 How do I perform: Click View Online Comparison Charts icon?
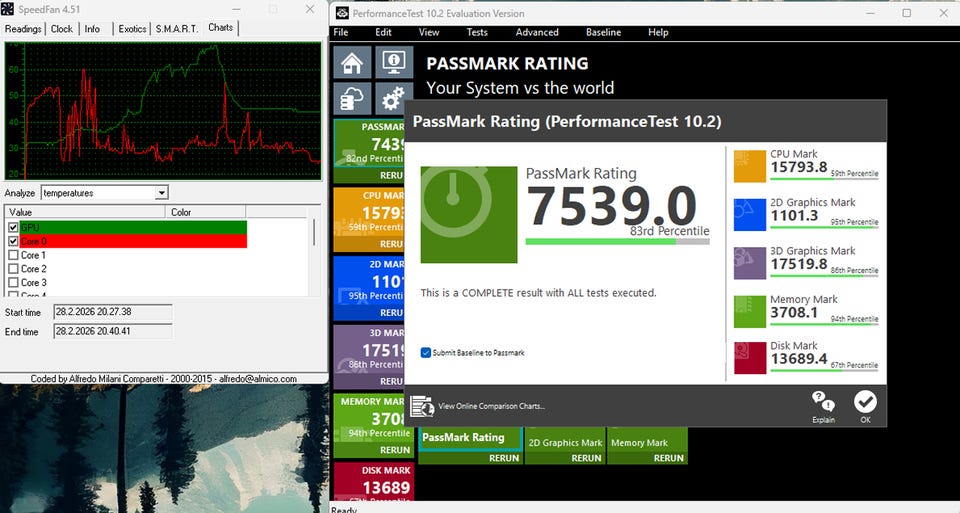pyautogui.click(x=422, y=406)
